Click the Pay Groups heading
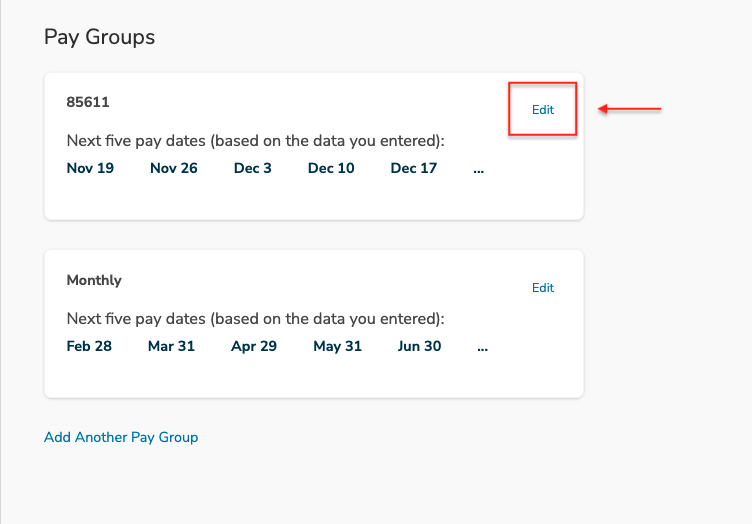The image size is (752, 524). pyautogui.click(x=99, y=37)
